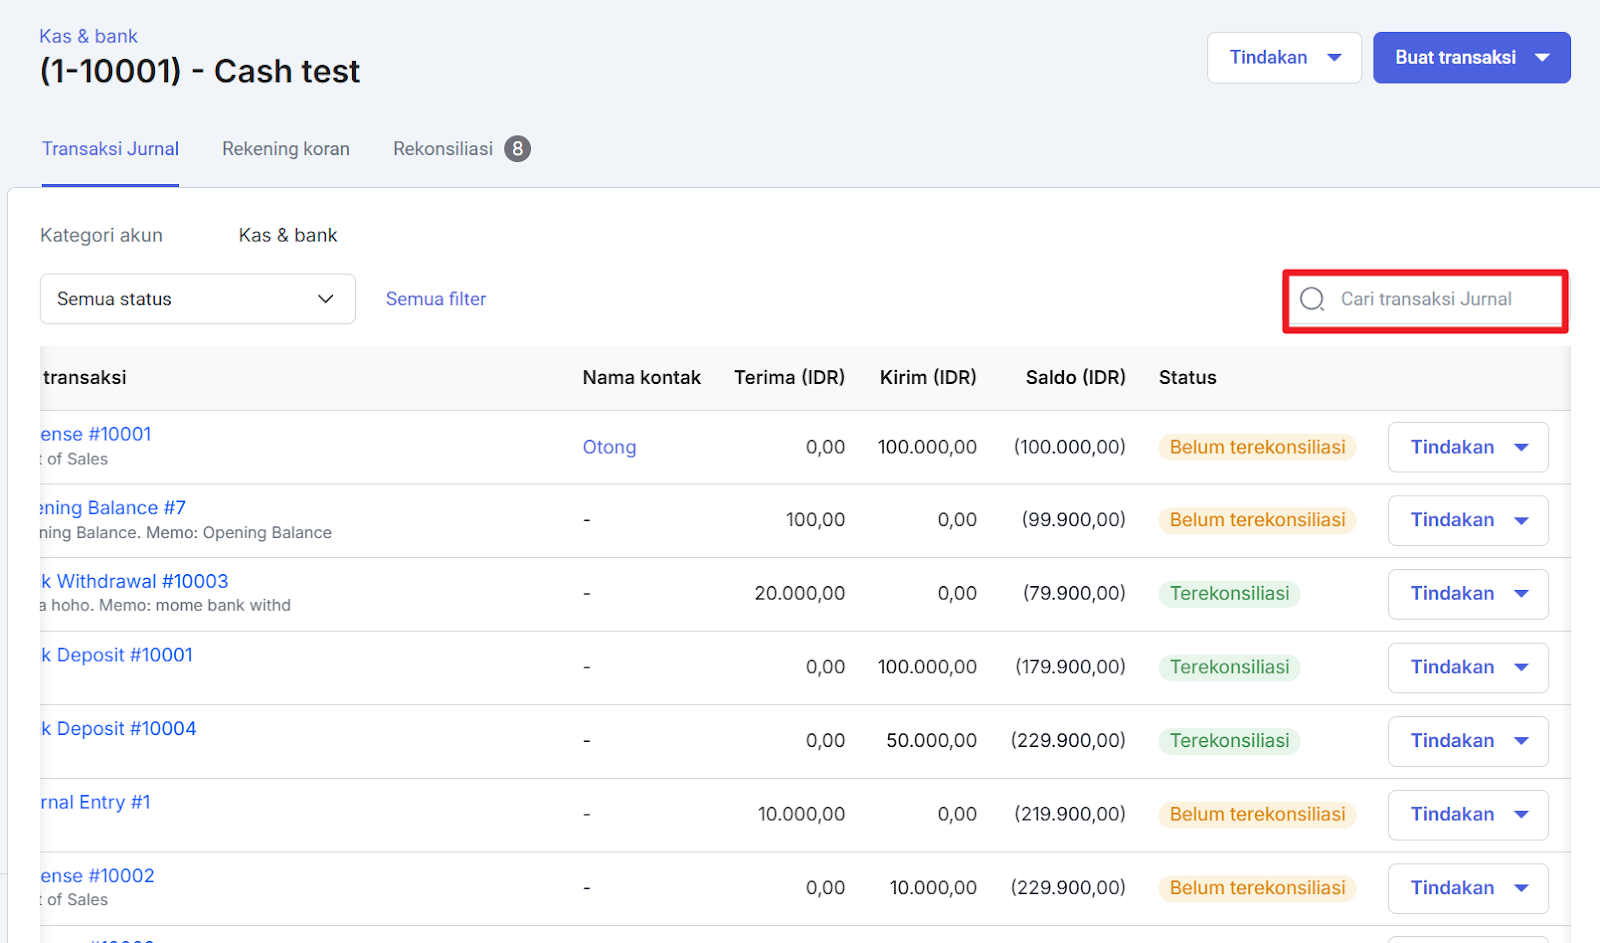The width and height of the screenshot is (1600, 943).
Task: Go to Kas & bank breadcrumb link
Action: [88, 36]
